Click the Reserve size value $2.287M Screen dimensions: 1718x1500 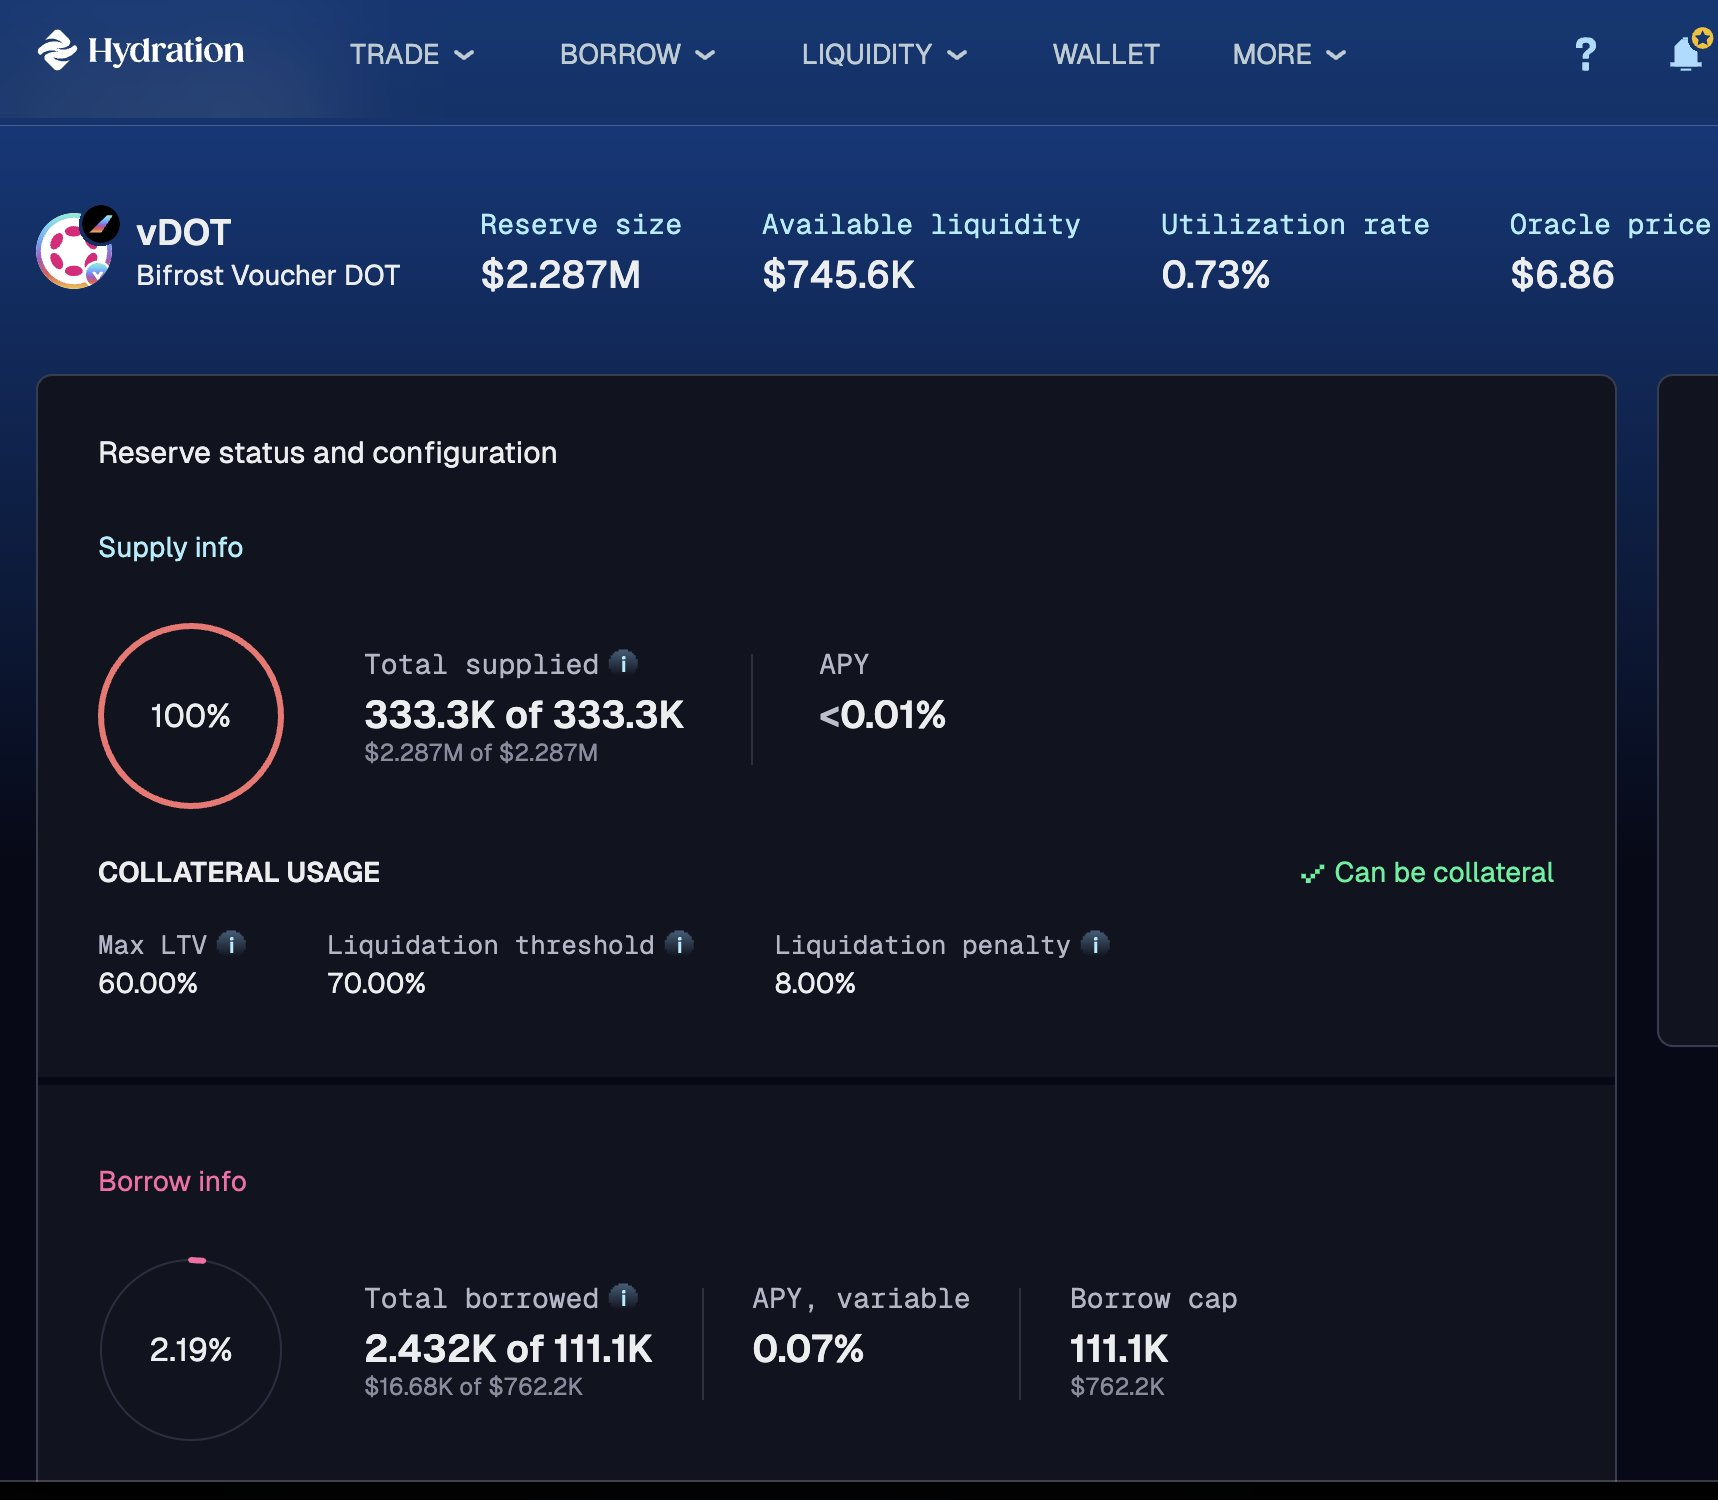560,275
